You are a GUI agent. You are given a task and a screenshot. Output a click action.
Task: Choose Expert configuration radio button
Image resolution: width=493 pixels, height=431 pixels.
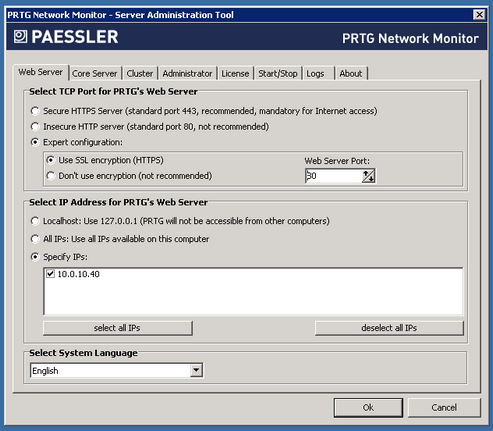[35, 142]
